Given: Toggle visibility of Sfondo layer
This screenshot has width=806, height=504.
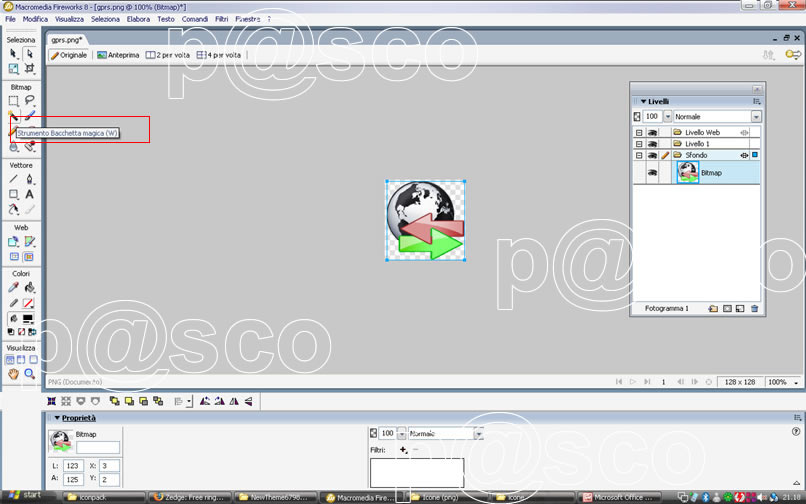Looking at the screenshot, I should [652, 155].
